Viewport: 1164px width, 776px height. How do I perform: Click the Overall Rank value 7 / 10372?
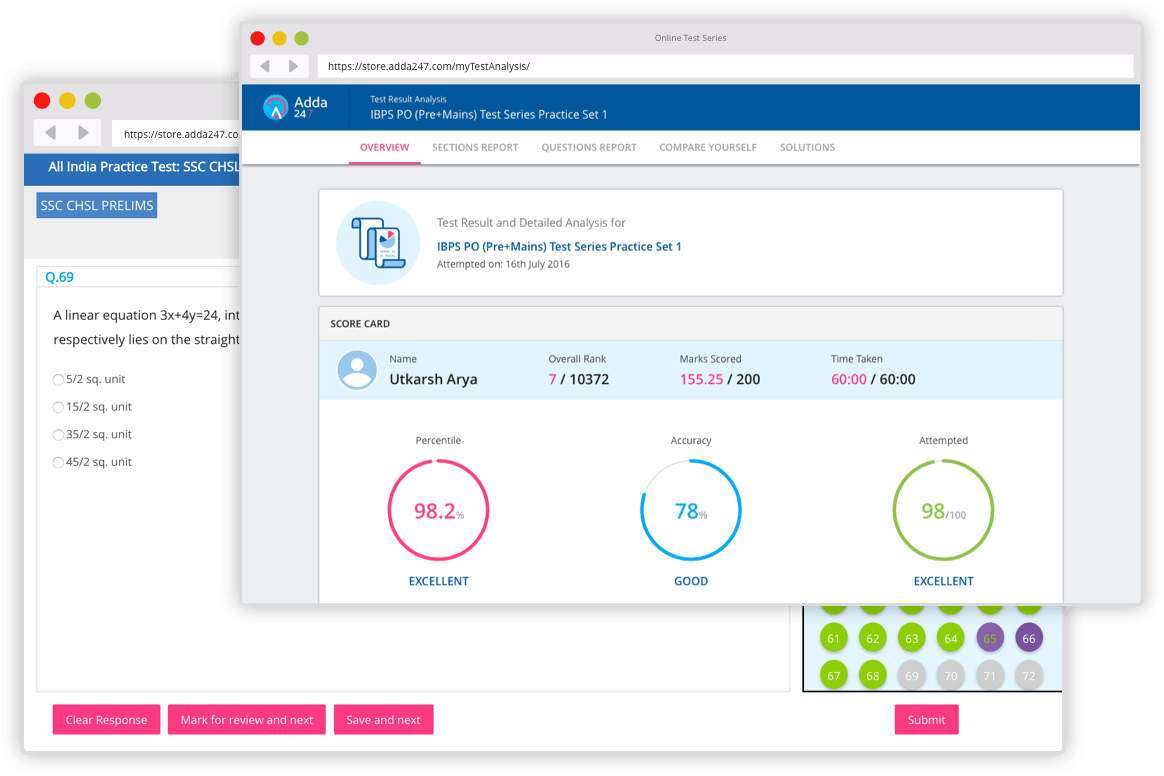[578, 379]
